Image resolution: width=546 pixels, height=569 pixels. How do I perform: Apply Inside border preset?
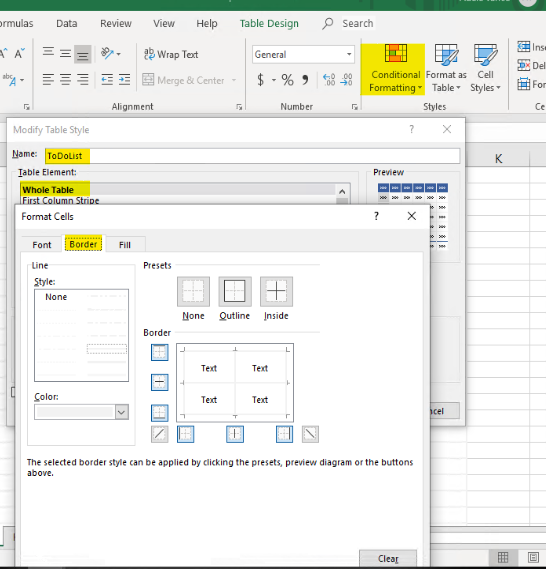(x=276, y=292)
